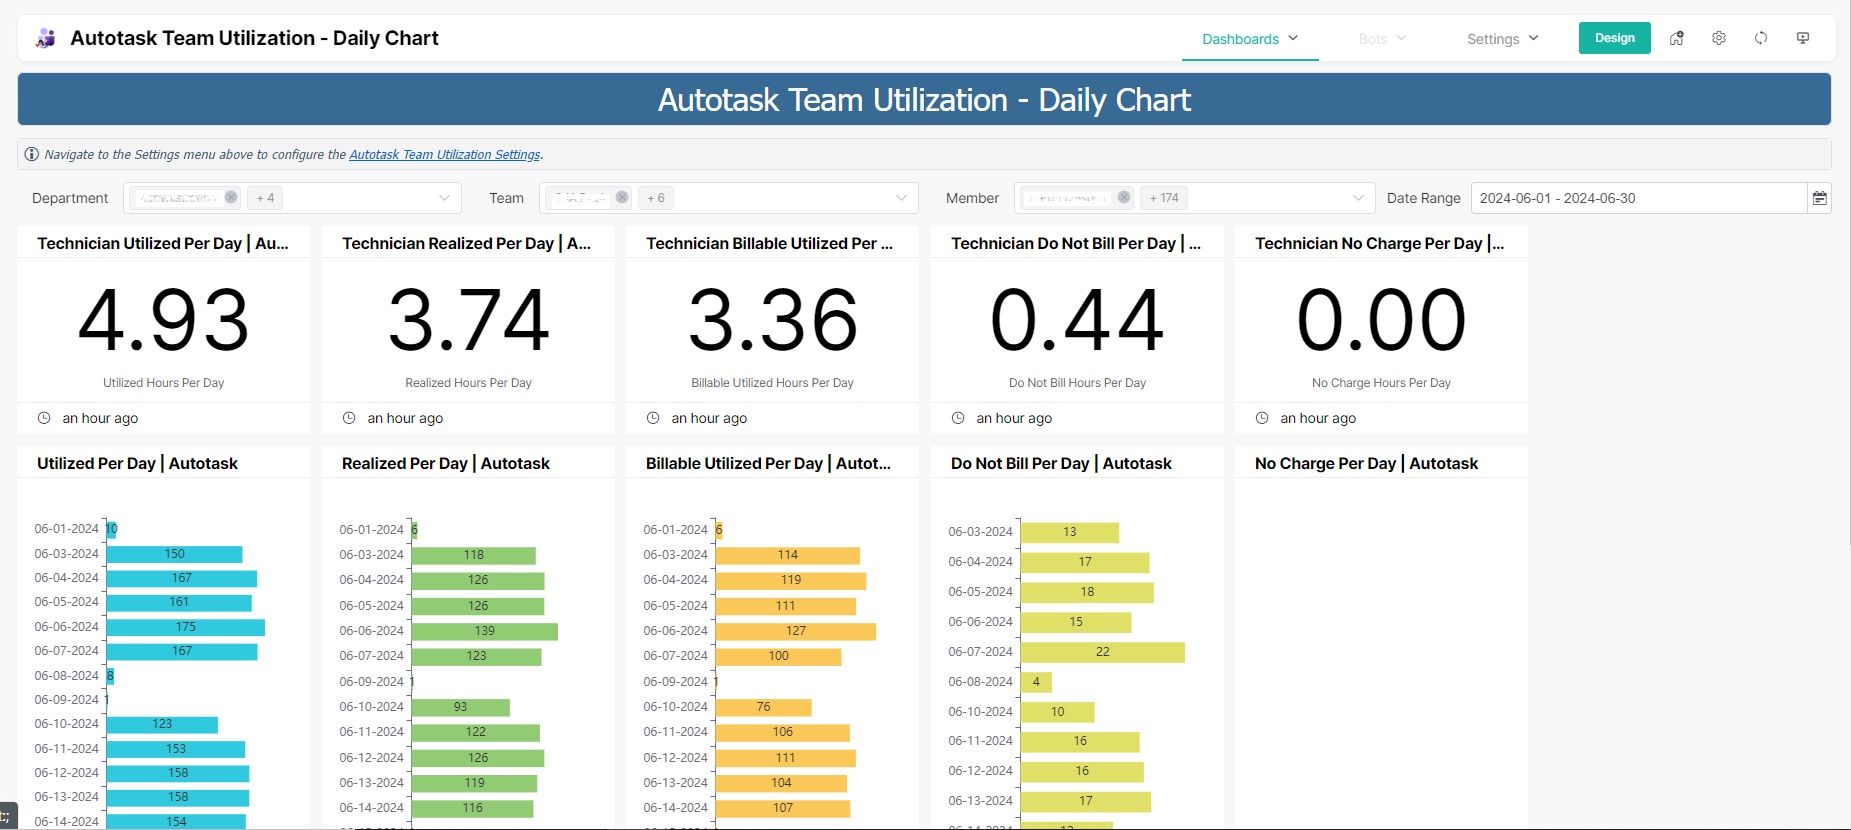Click the app logo beside the page title
1851x830 pixels.
click(46, 38)
